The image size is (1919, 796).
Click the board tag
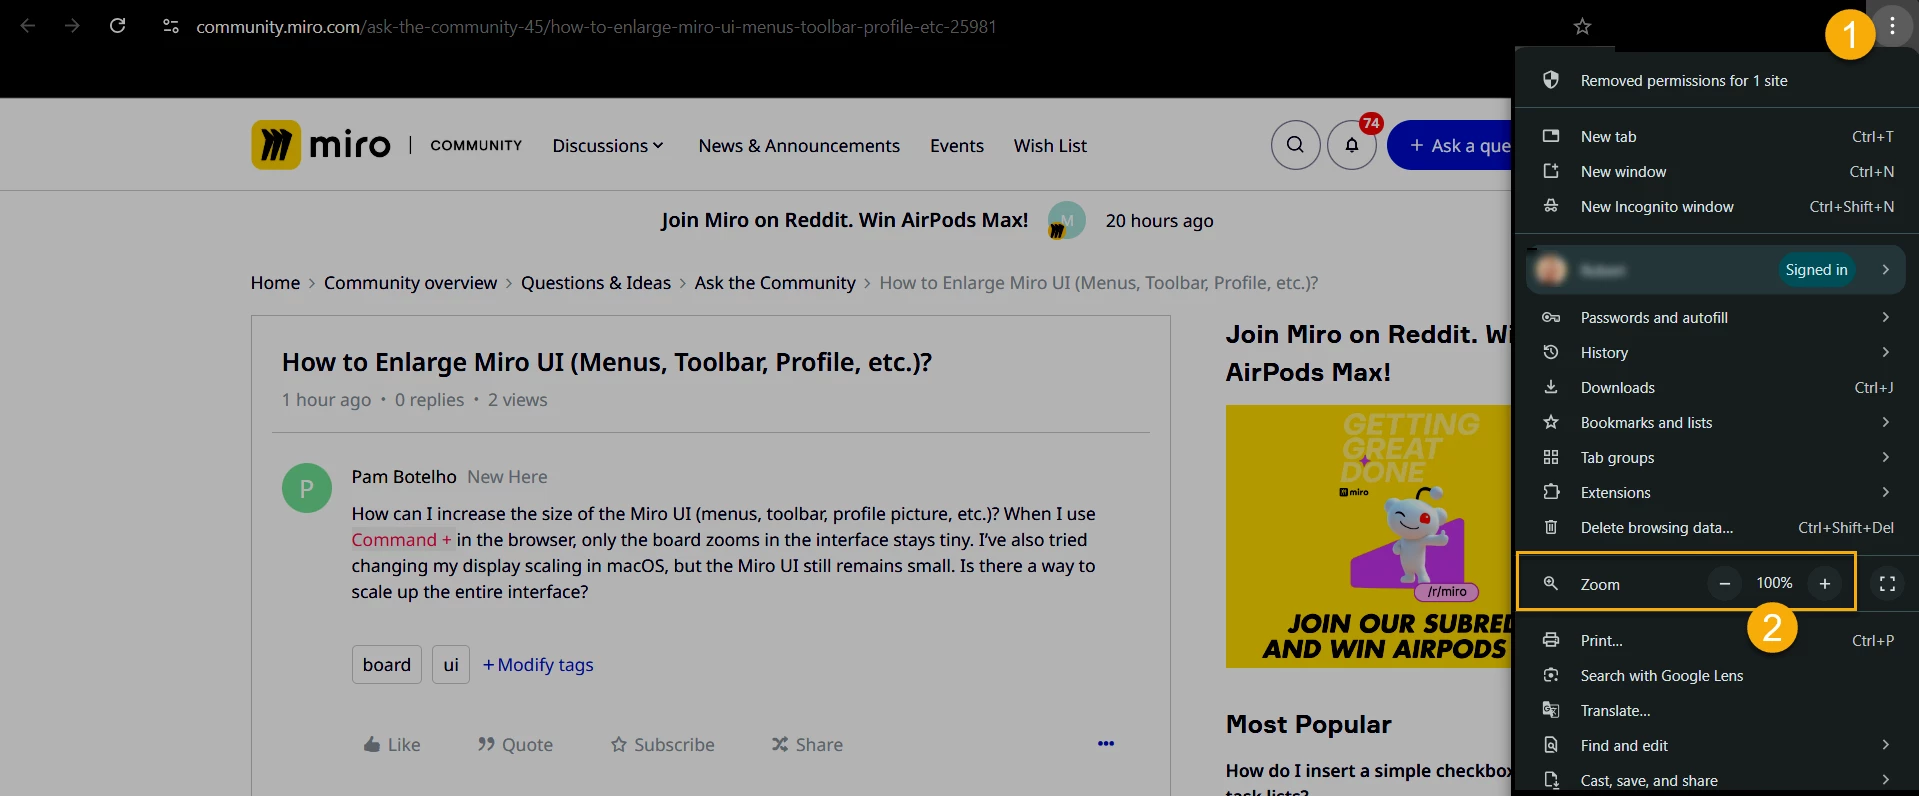click(x=387, y=665)
